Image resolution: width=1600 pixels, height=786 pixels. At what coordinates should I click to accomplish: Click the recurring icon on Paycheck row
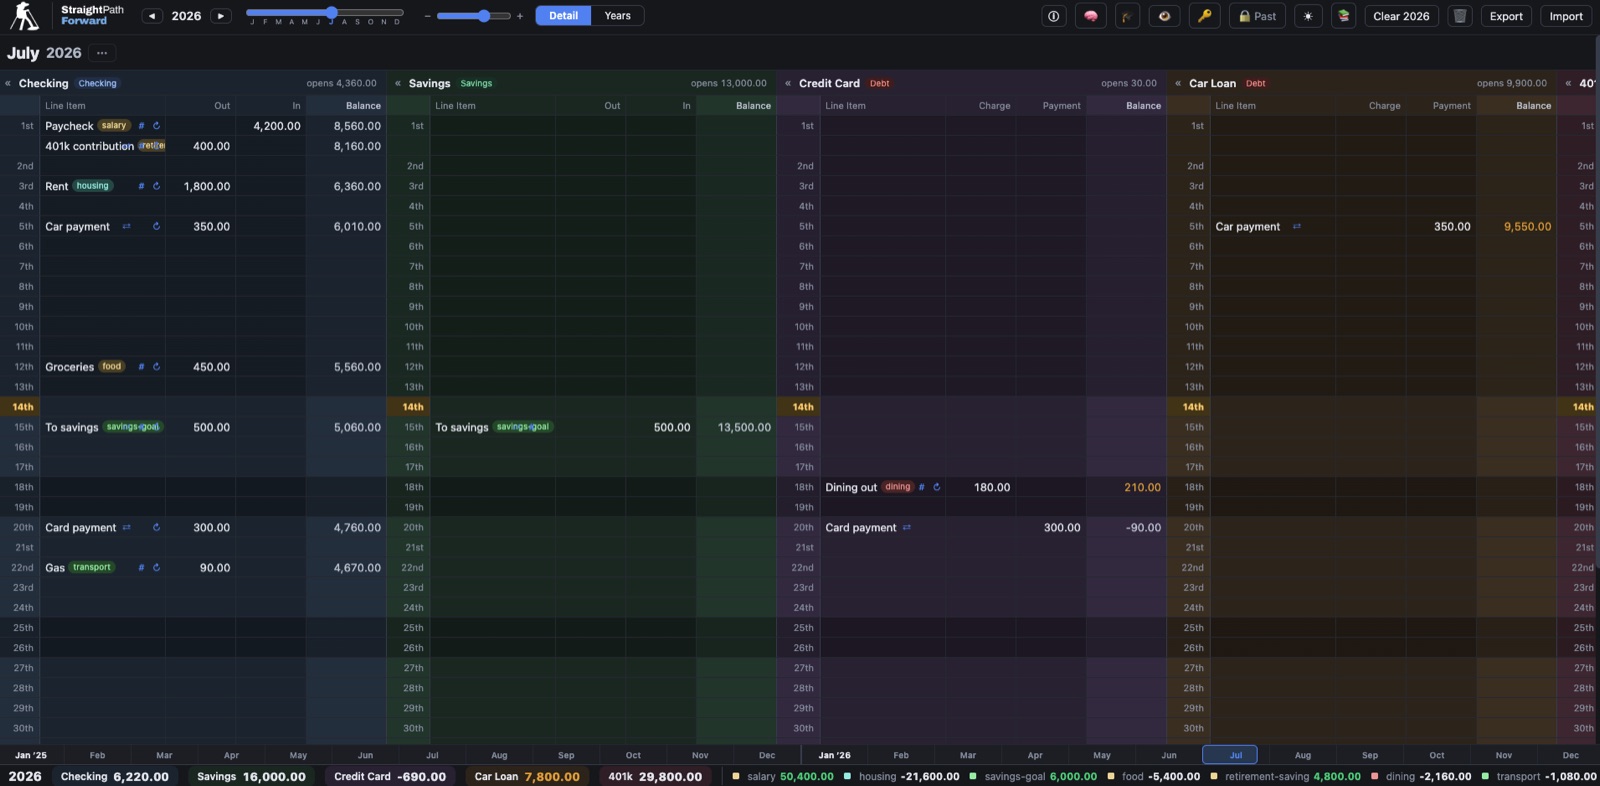point(156,126)
